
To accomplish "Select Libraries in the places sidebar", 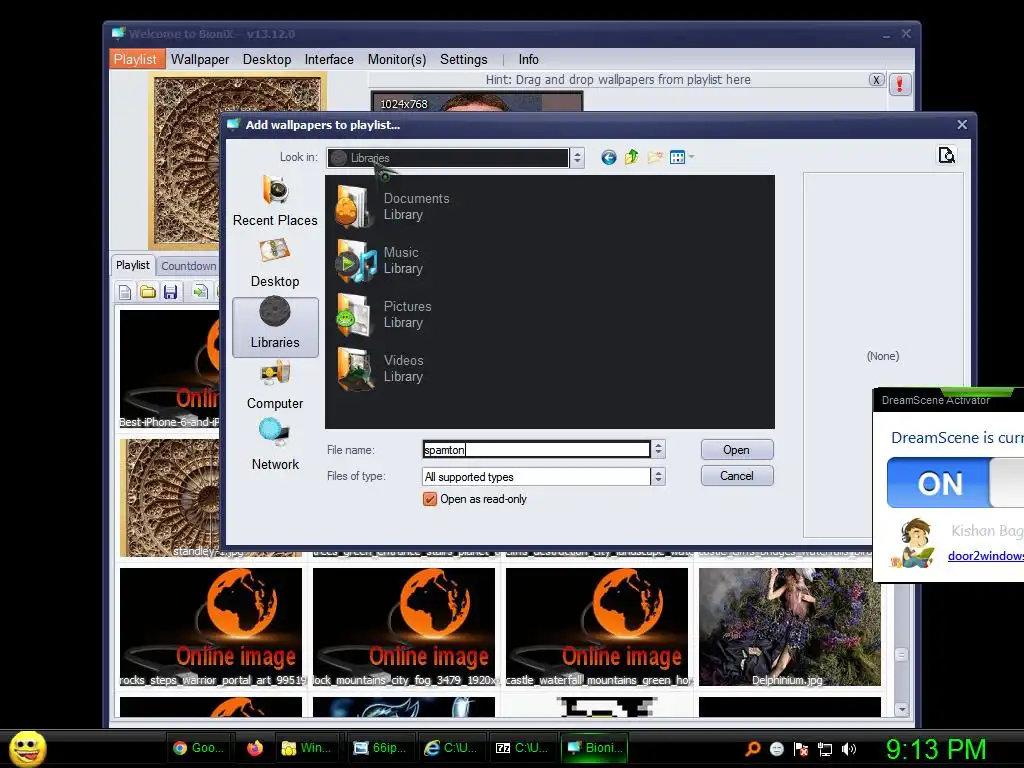I will 275,327.
